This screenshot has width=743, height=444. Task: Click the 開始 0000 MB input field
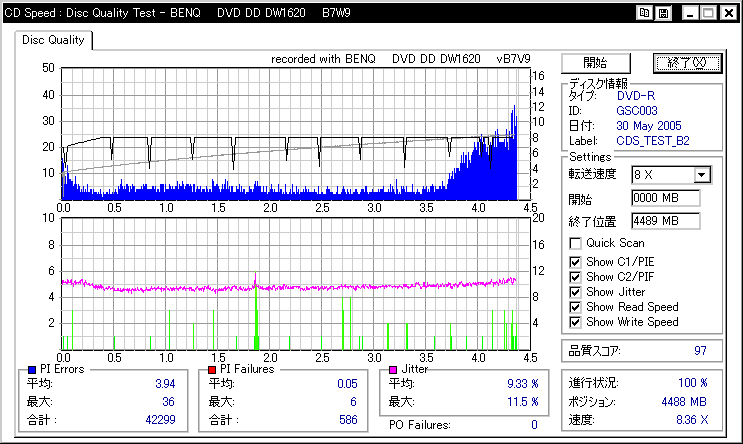pos(666,198)
